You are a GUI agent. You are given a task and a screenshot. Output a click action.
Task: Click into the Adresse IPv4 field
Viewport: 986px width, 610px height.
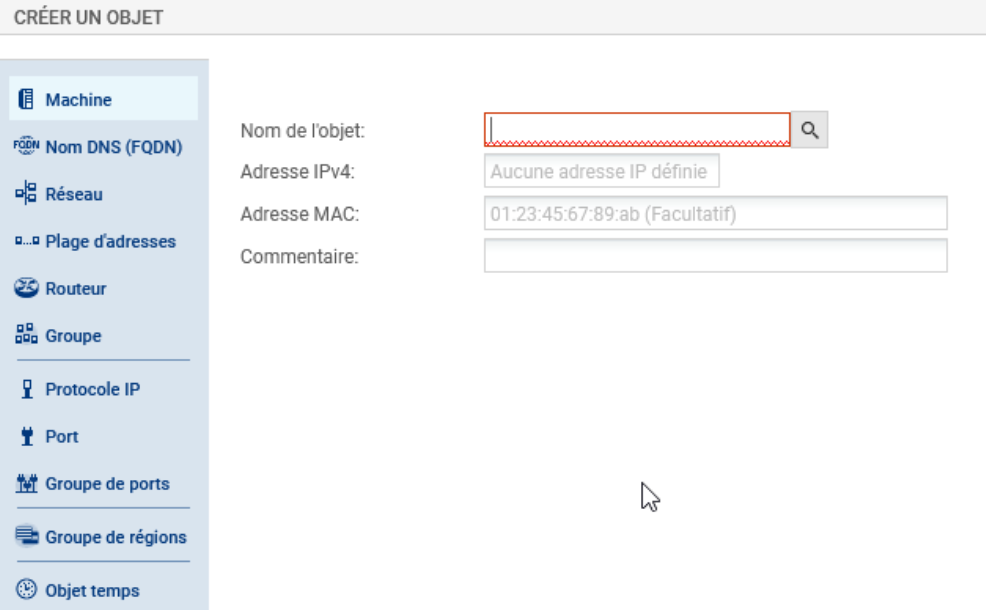coord(601,172)
